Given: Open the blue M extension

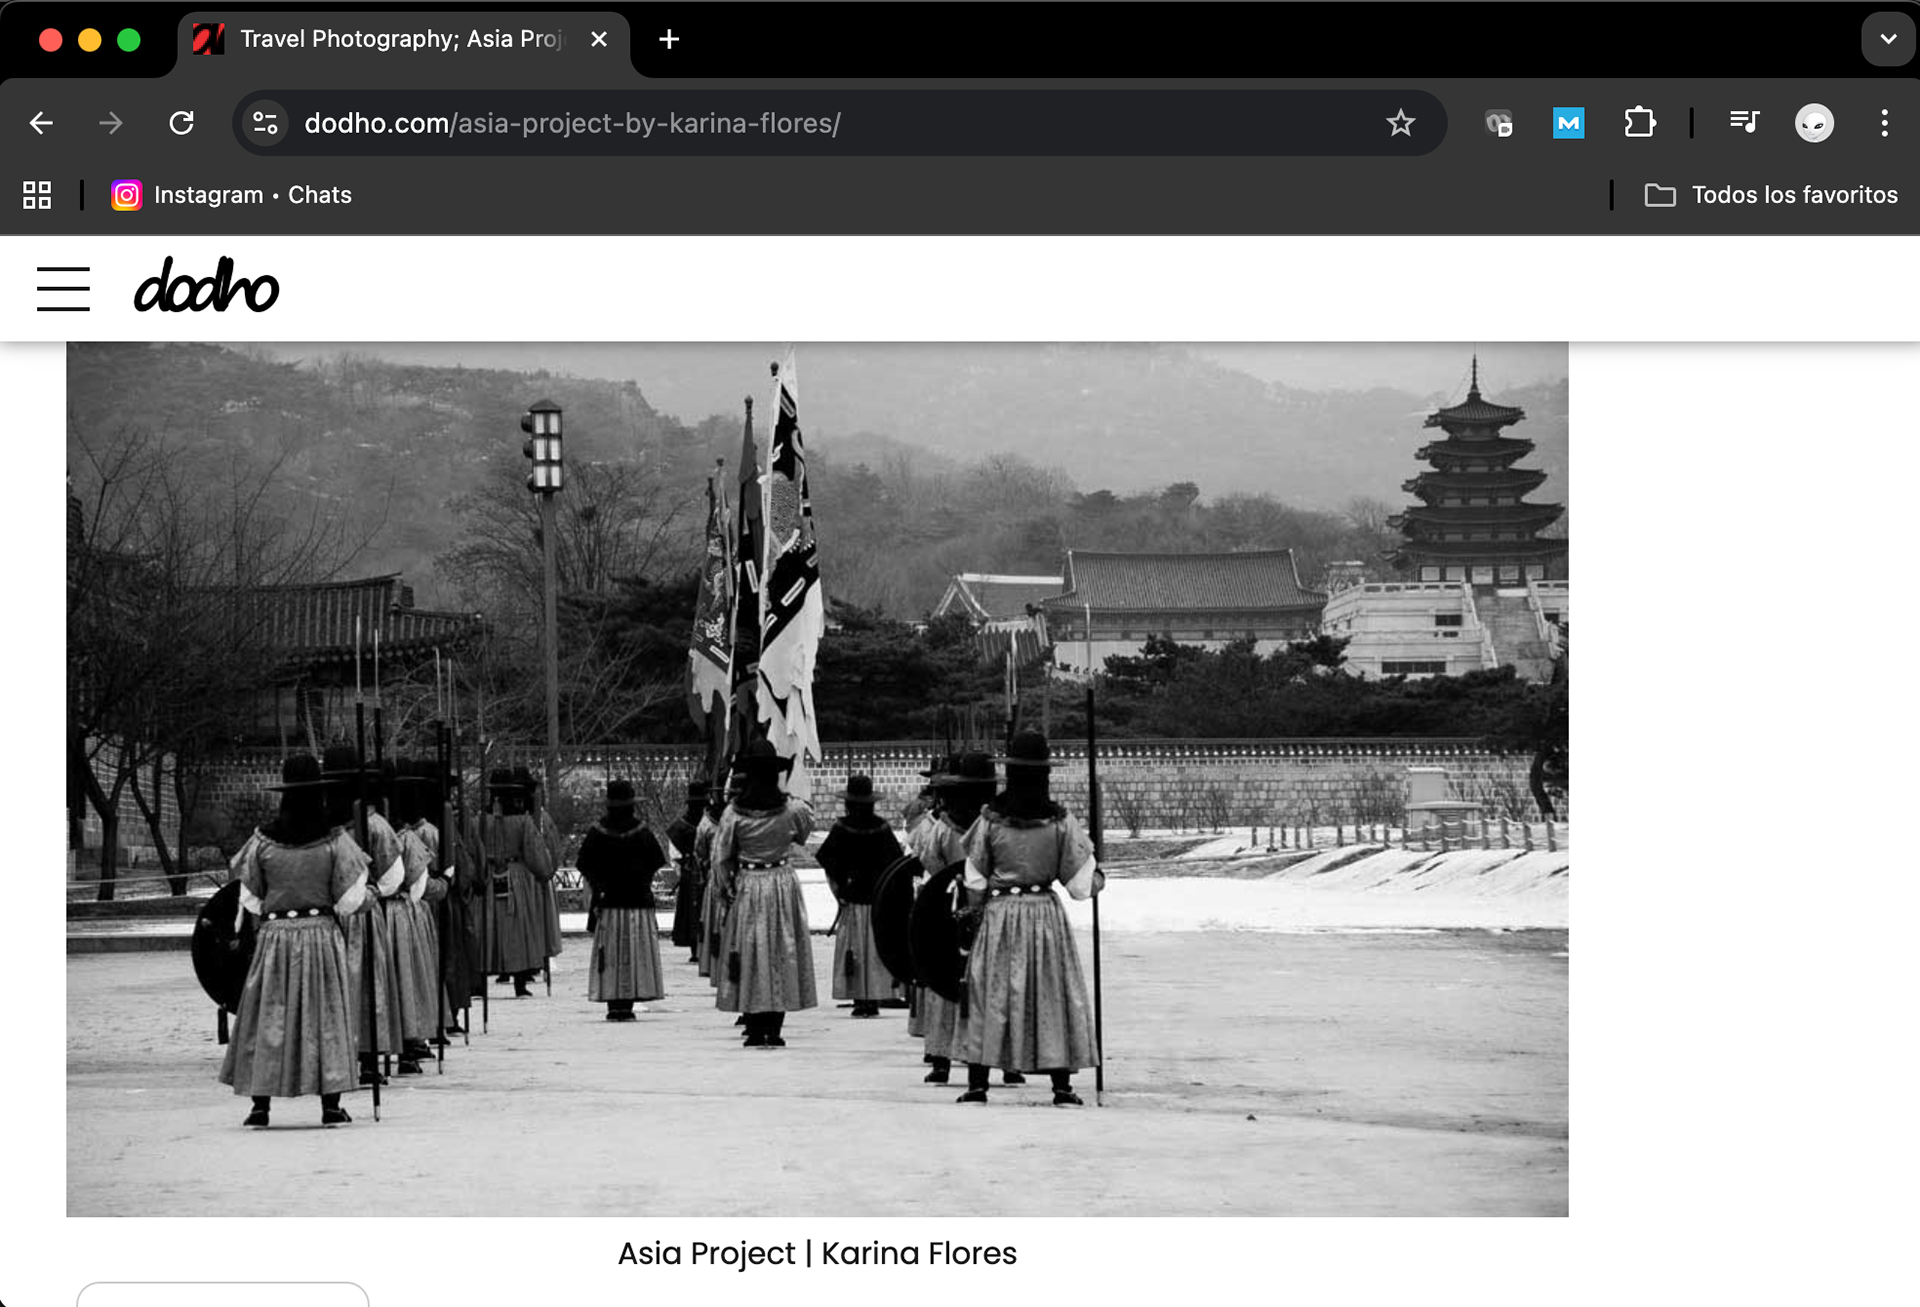Looking at the screenshot, I should coord(1568,123).
